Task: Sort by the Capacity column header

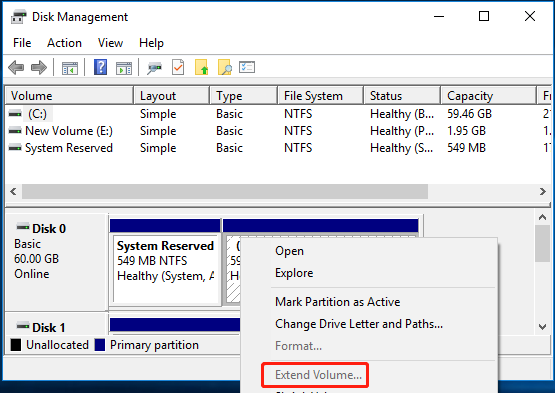Action: 489,96
